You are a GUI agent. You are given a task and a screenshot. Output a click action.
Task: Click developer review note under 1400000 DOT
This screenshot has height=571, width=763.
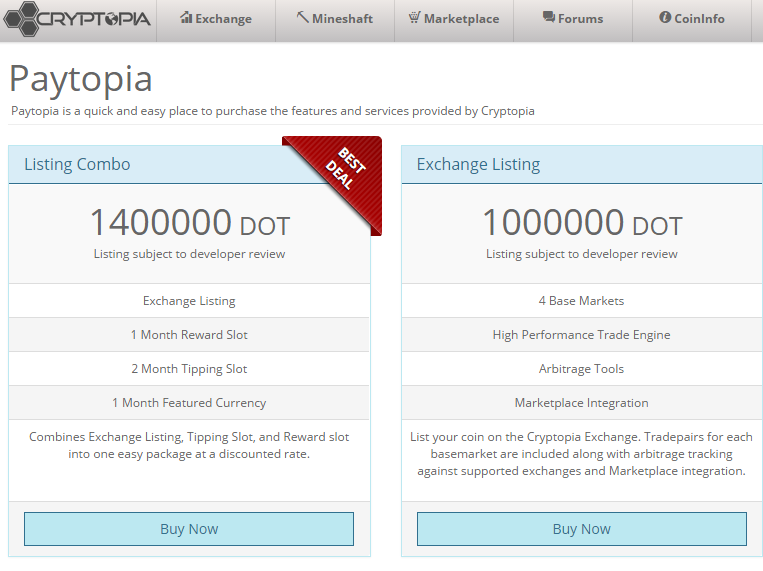point(189,254)
